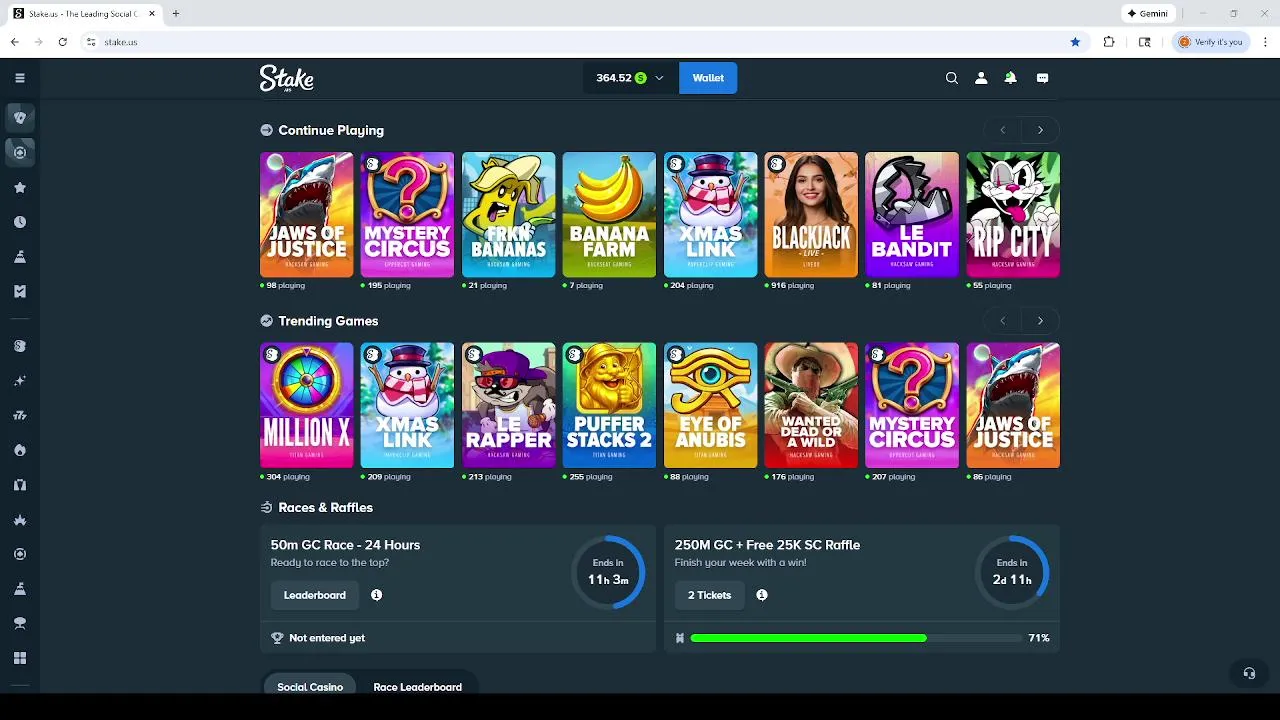This screenshot has height=720, width=1280.
Task: Open Eye of Anubis game thumbnail
Action: point(710,406)
